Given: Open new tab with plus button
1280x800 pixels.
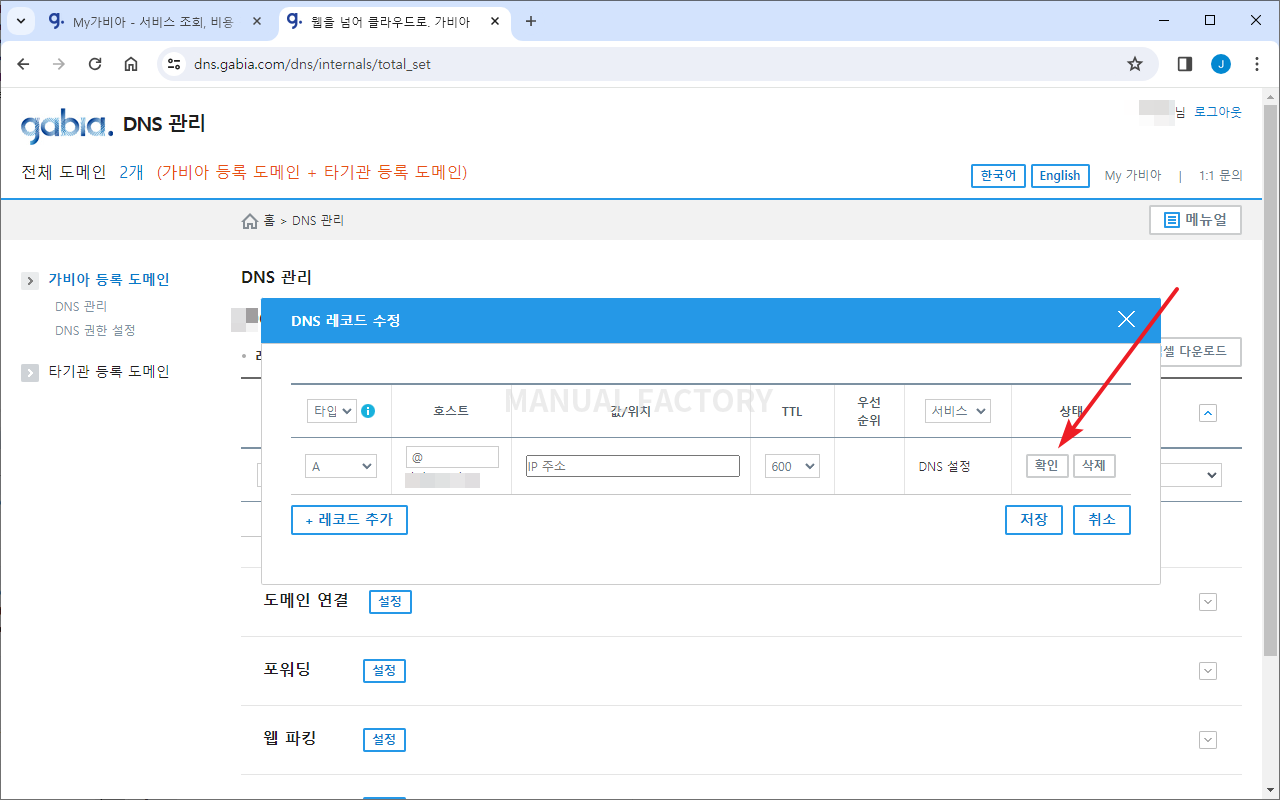Looking at the screenshot, I should pos(531,21).
